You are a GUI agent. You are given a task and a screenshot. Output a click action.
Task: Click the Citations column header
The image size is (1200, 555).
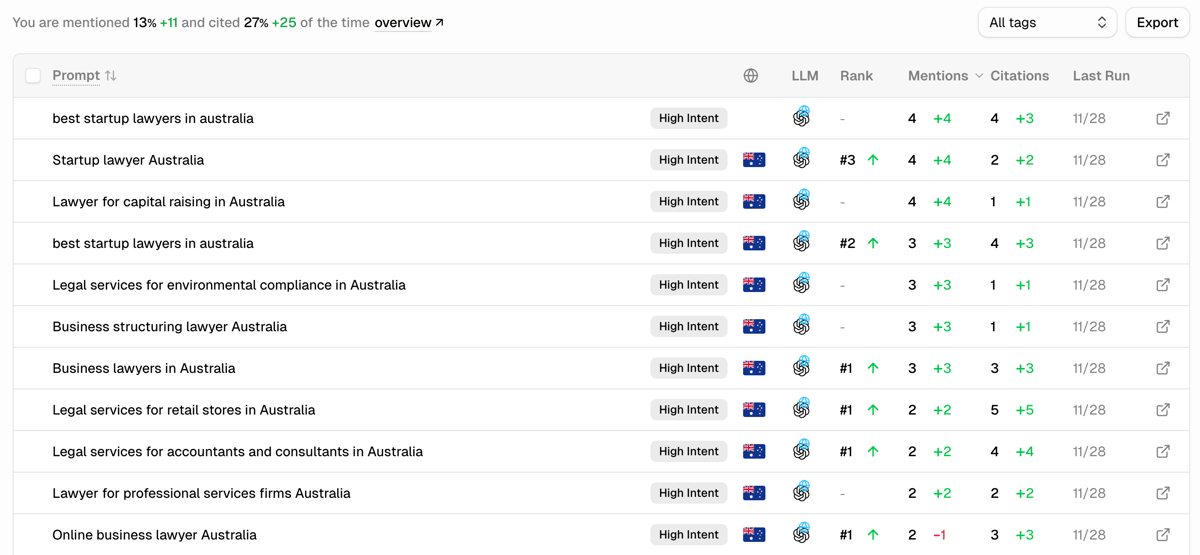(1019, 76)
